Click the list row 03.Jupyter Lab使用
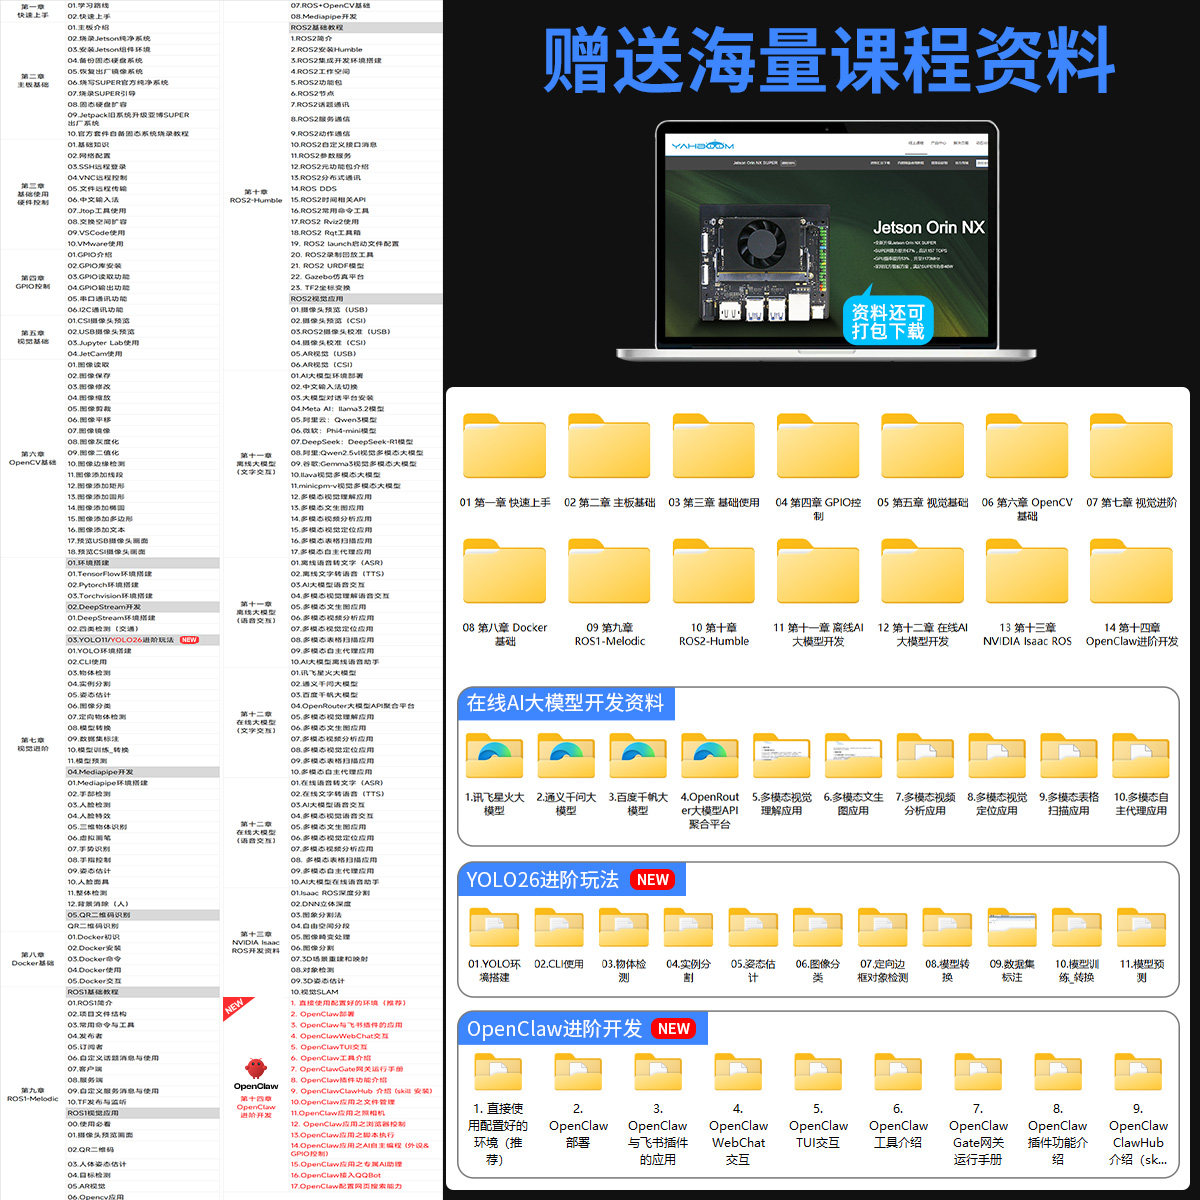1200x1200 pixels. pos(101,343)
